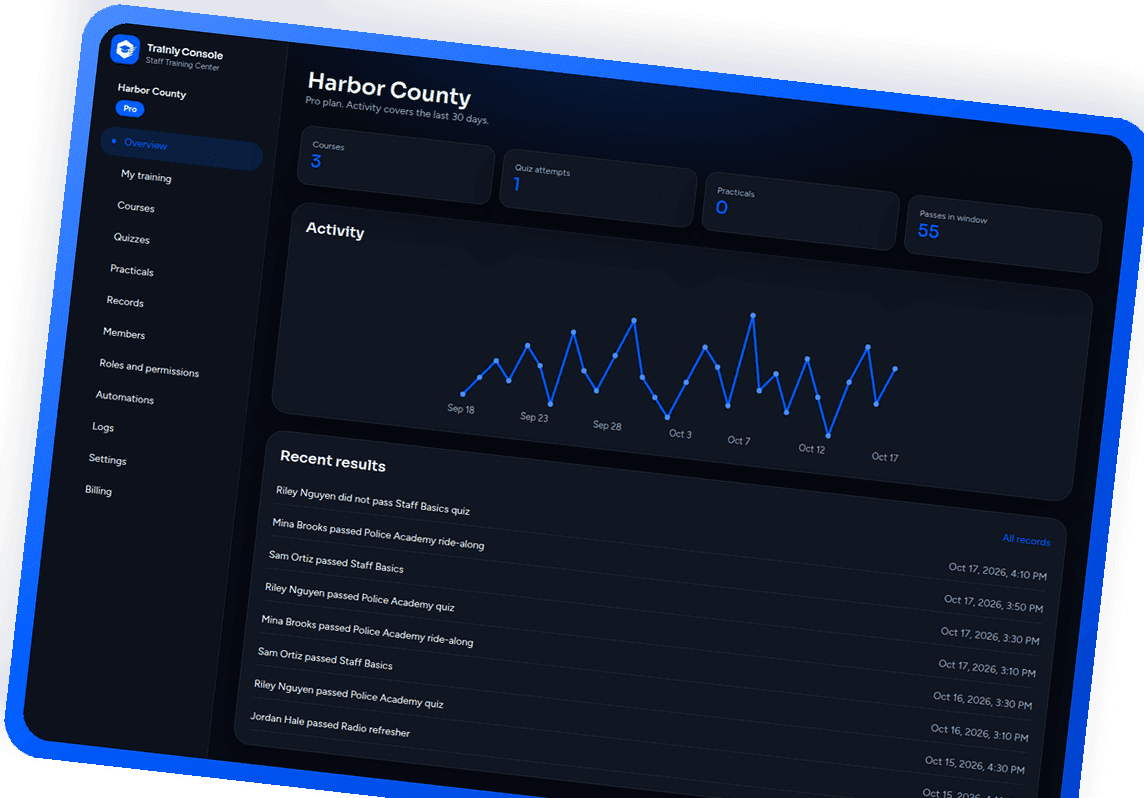This screenshot has height=798, width=1144.
Task: Click the Oct 17 chart axis label
Action: 884,457
